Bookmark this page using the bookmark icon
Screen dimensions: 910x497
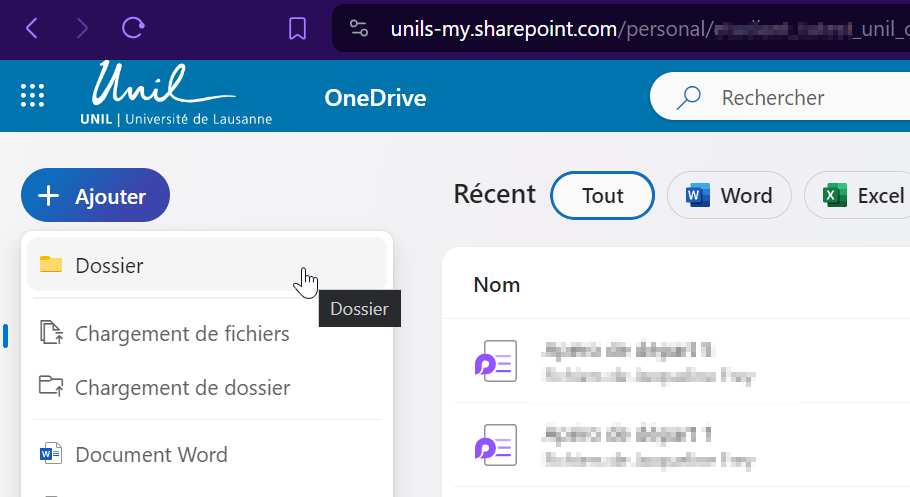(x=297, y=29)
